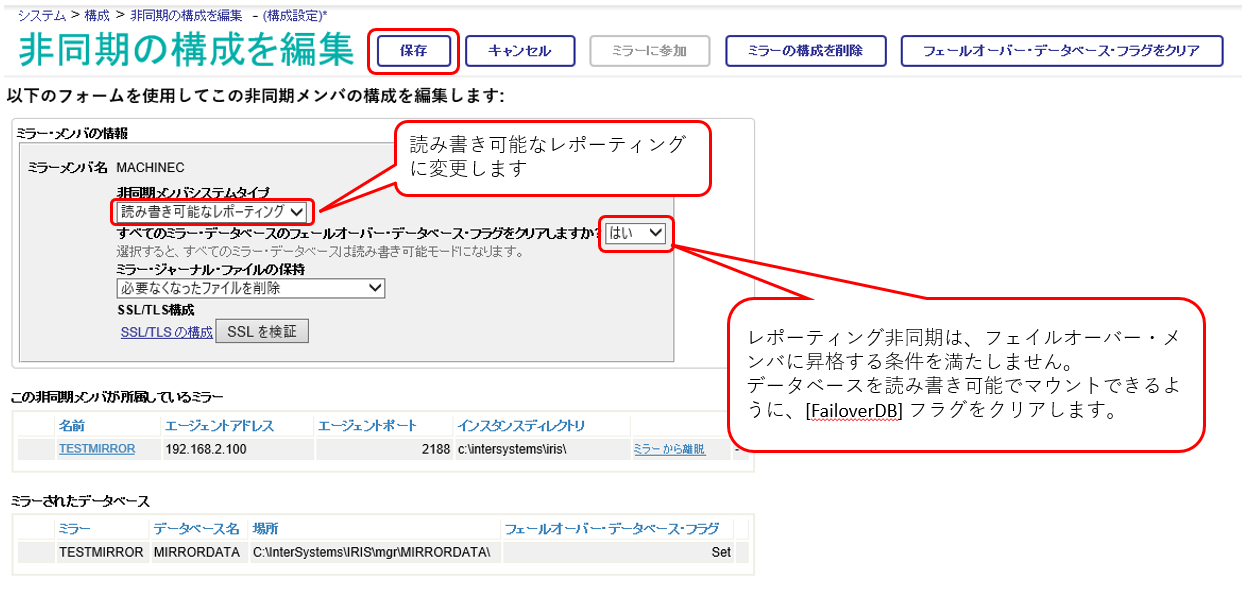Click the 名前 column header

72,426
